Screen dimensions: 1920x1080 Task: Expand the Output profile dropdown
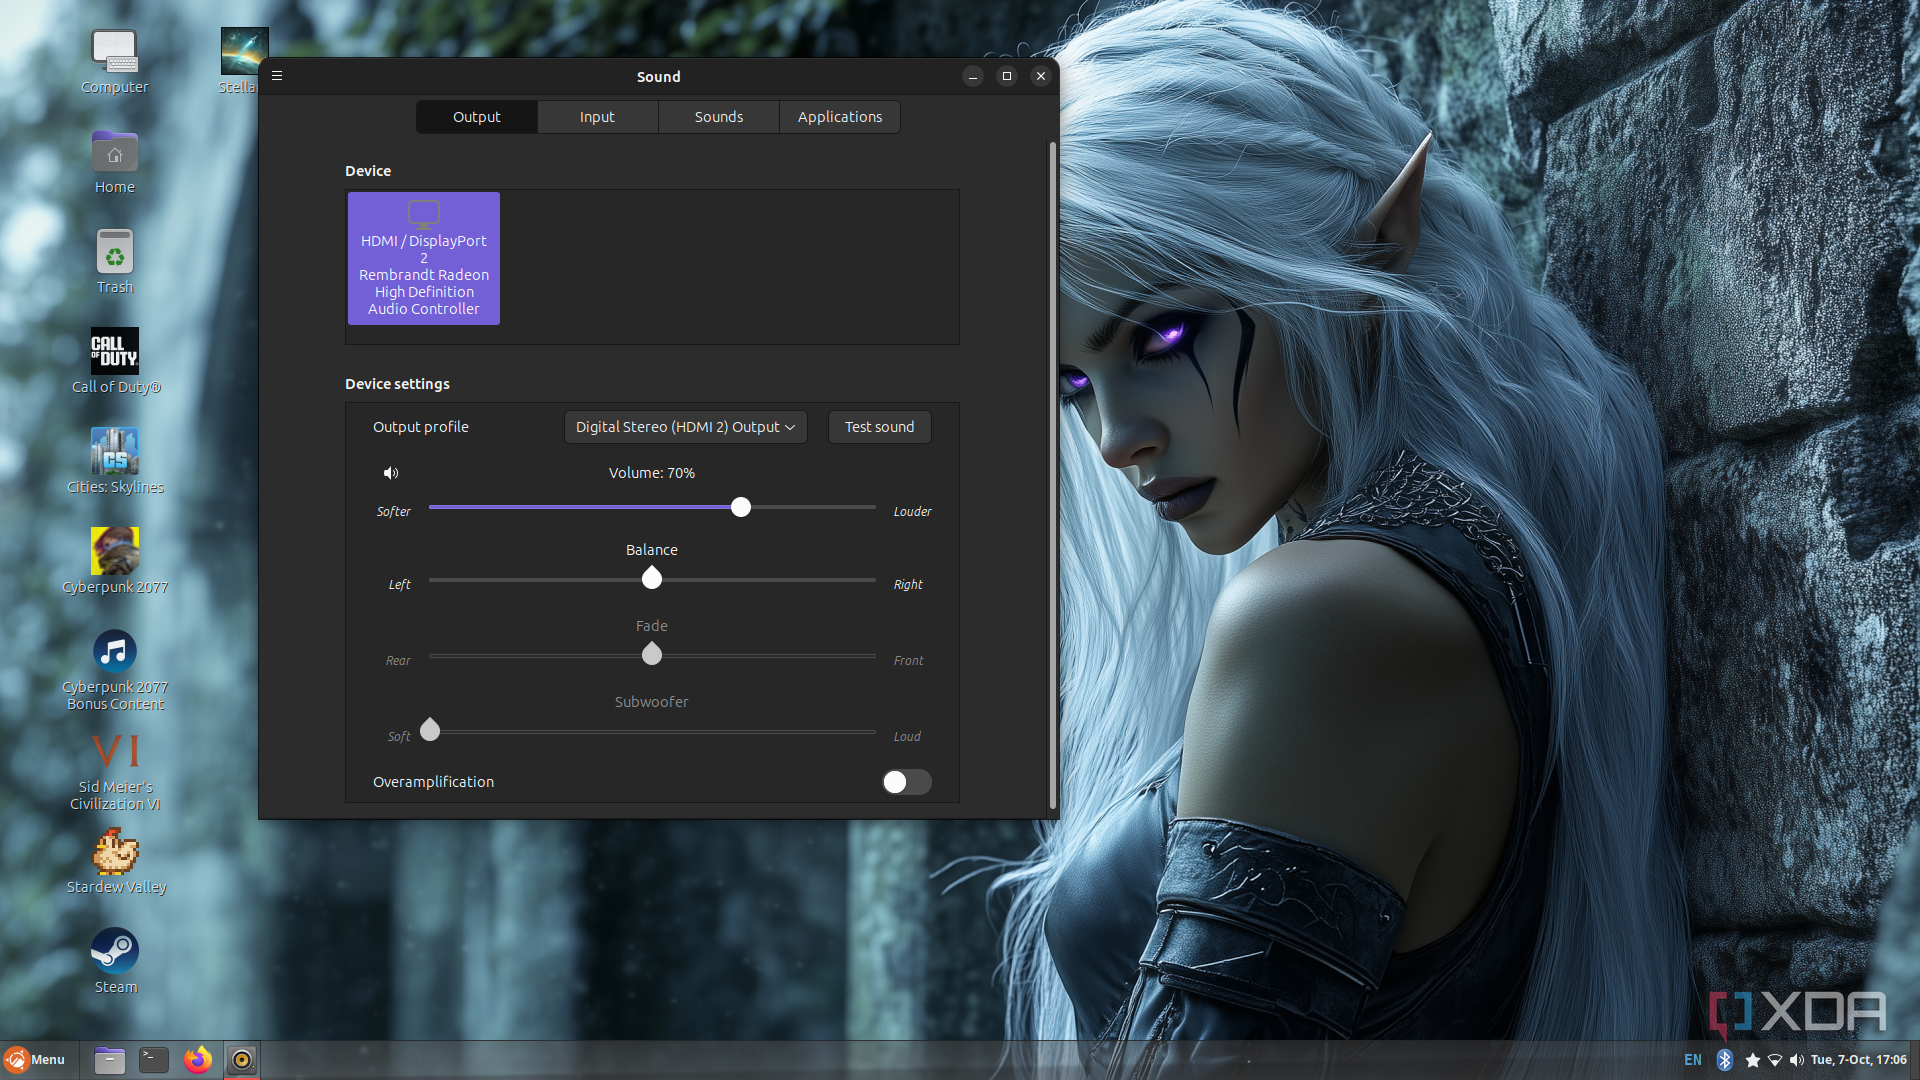pyautogui.click(x=685, y=427)
